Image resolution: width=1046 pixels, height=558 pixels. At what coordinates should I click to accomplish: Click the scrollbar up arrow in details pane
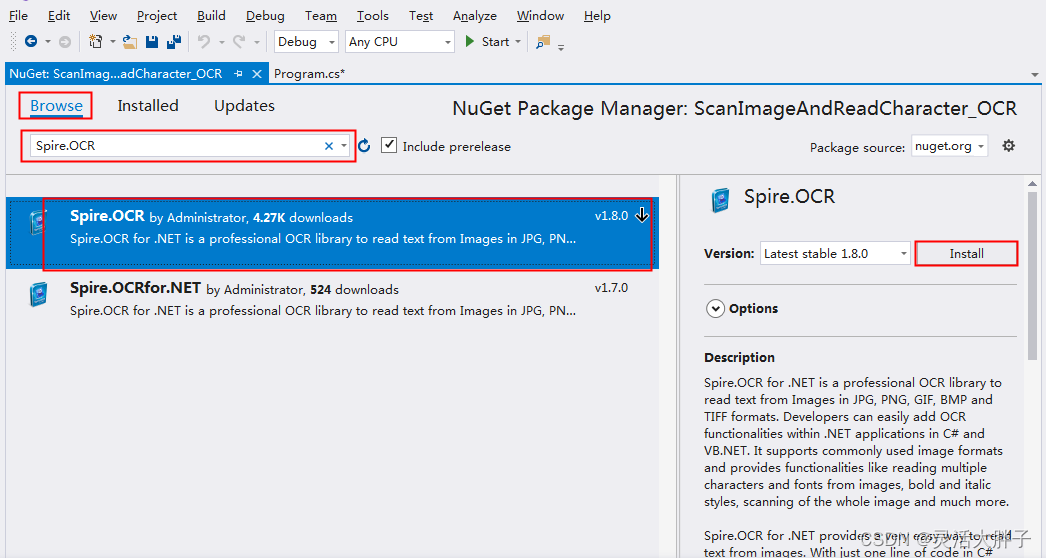point(1033,184)
